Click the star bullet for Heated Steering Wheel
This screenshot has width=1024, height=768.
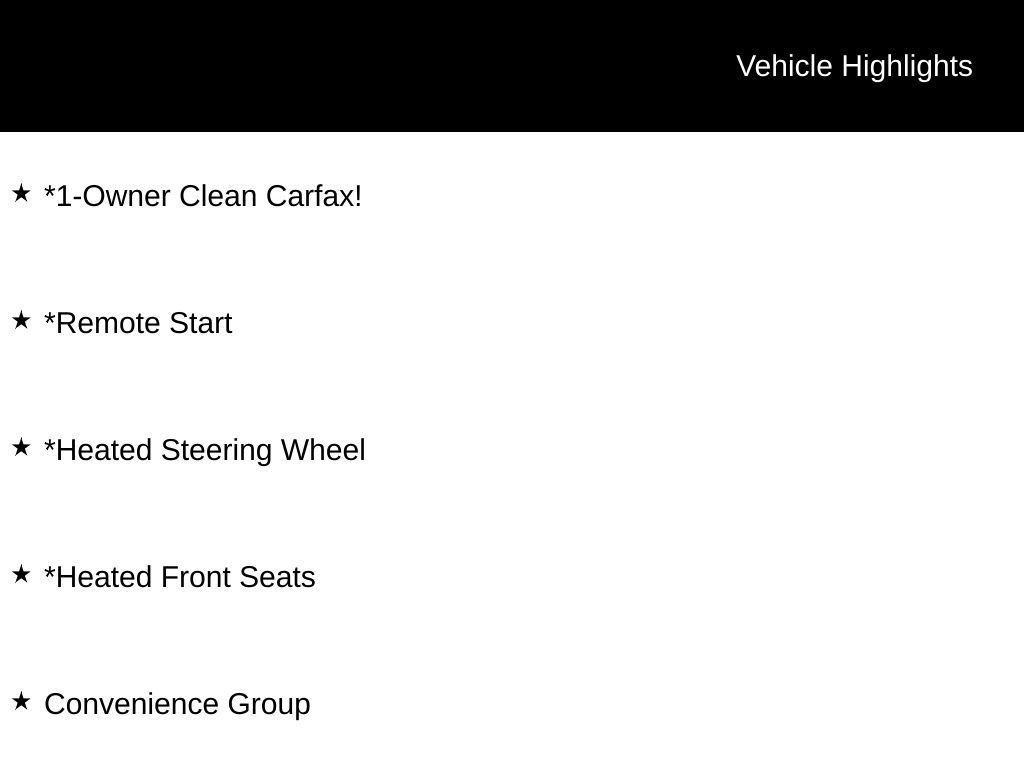tap(21, 447)
